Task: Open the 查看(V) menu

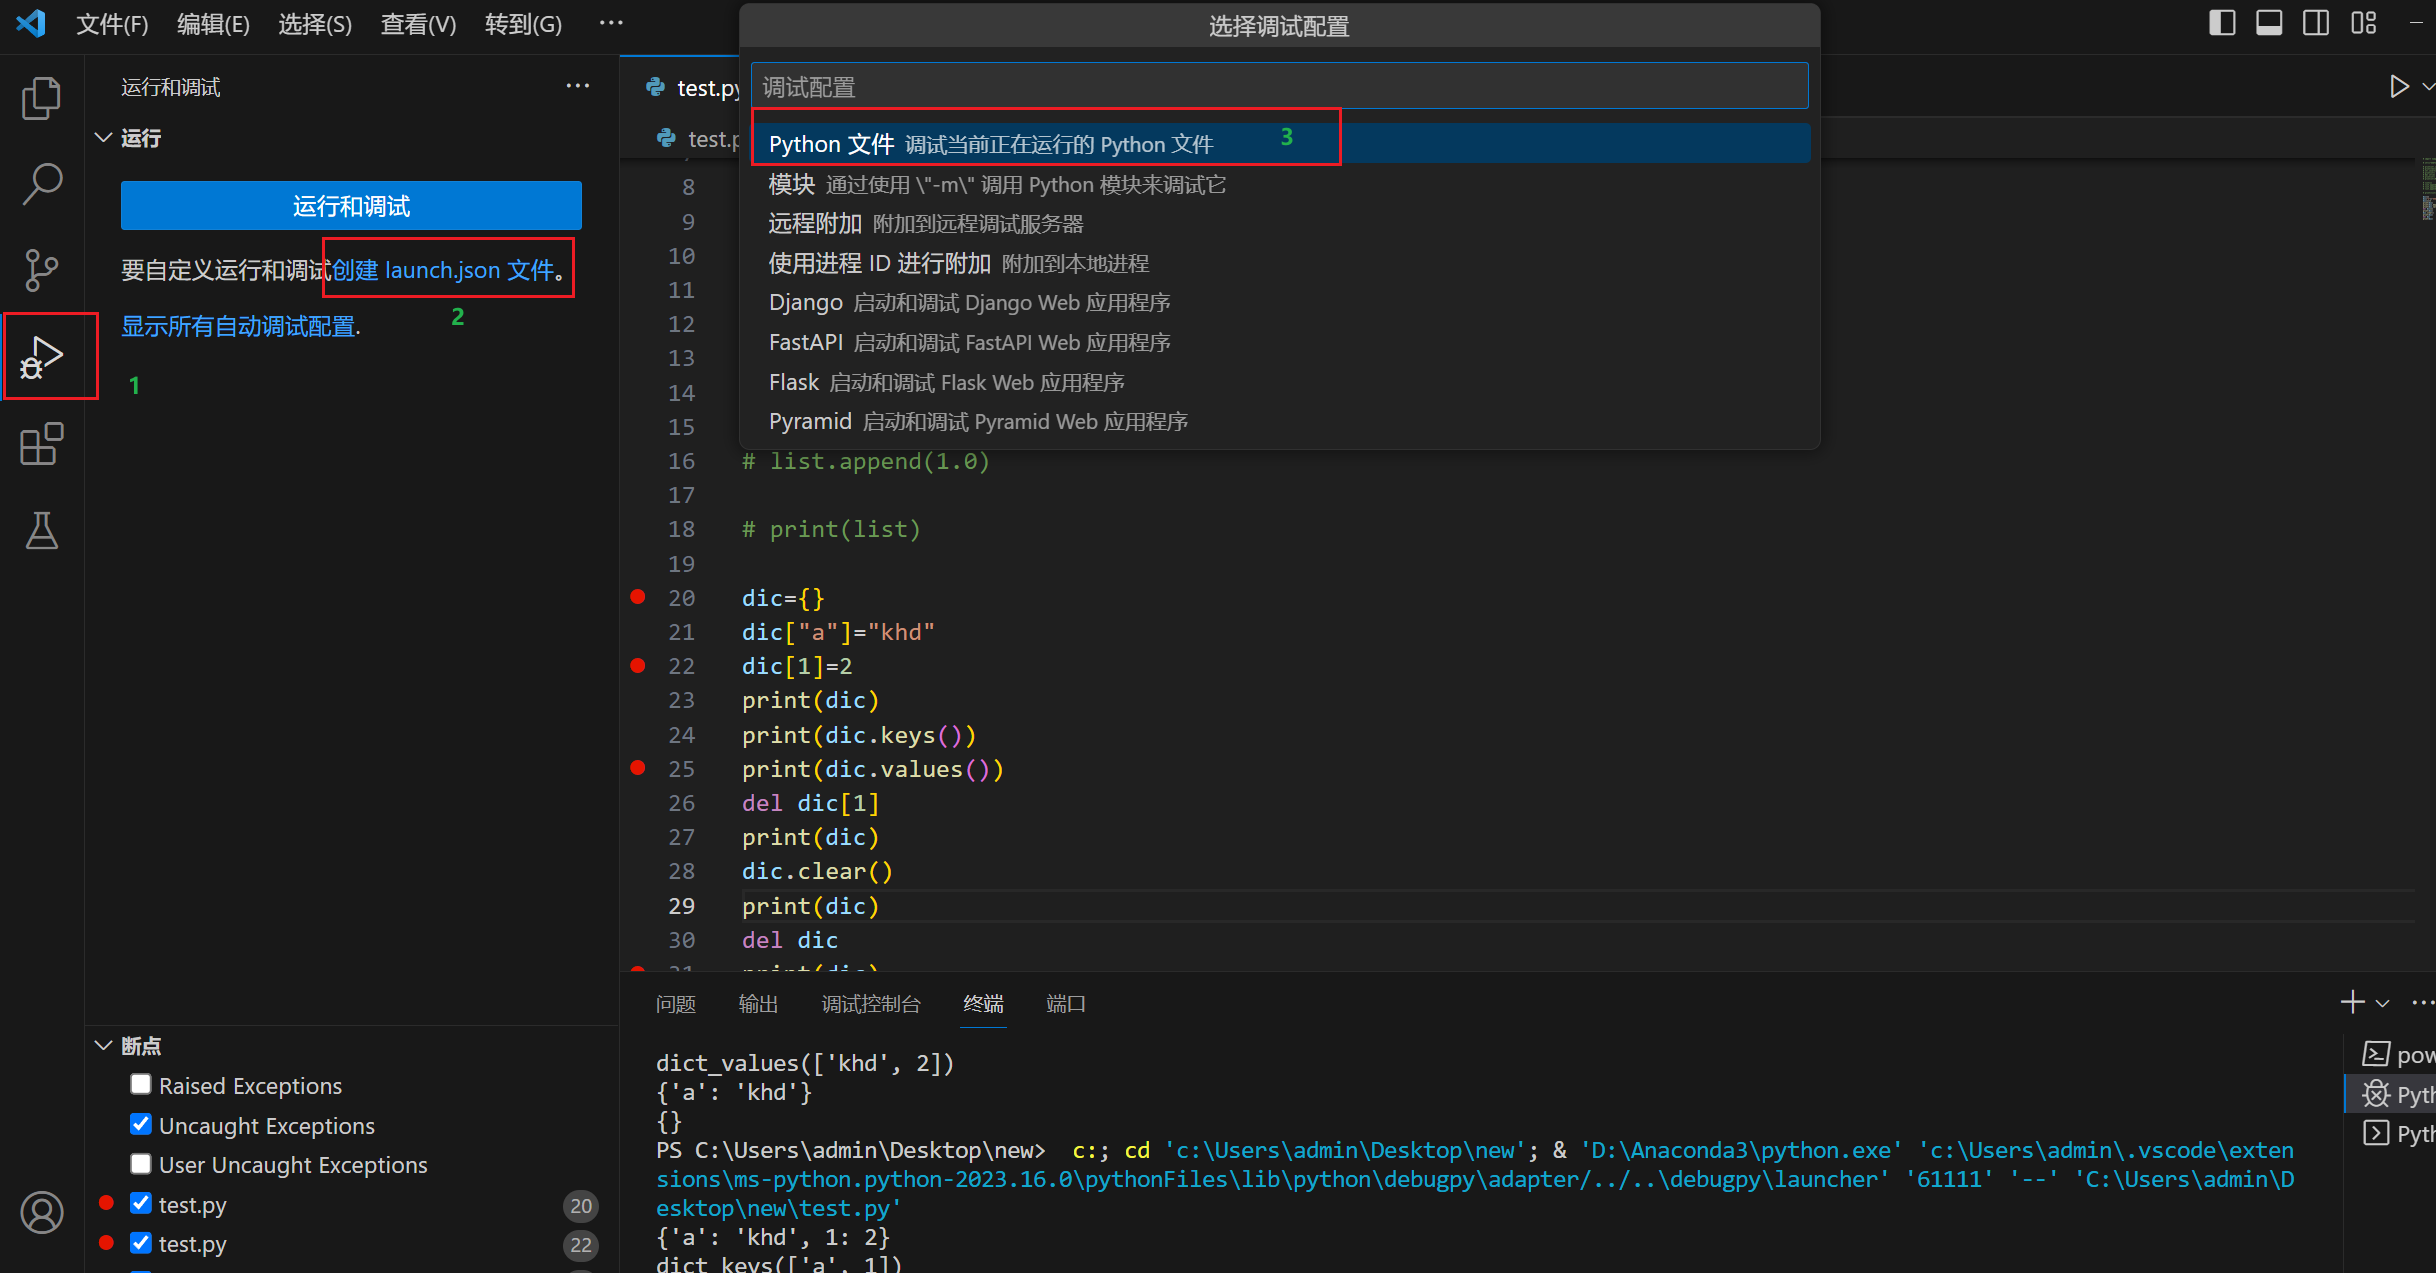Action: [x=418, y=24]
